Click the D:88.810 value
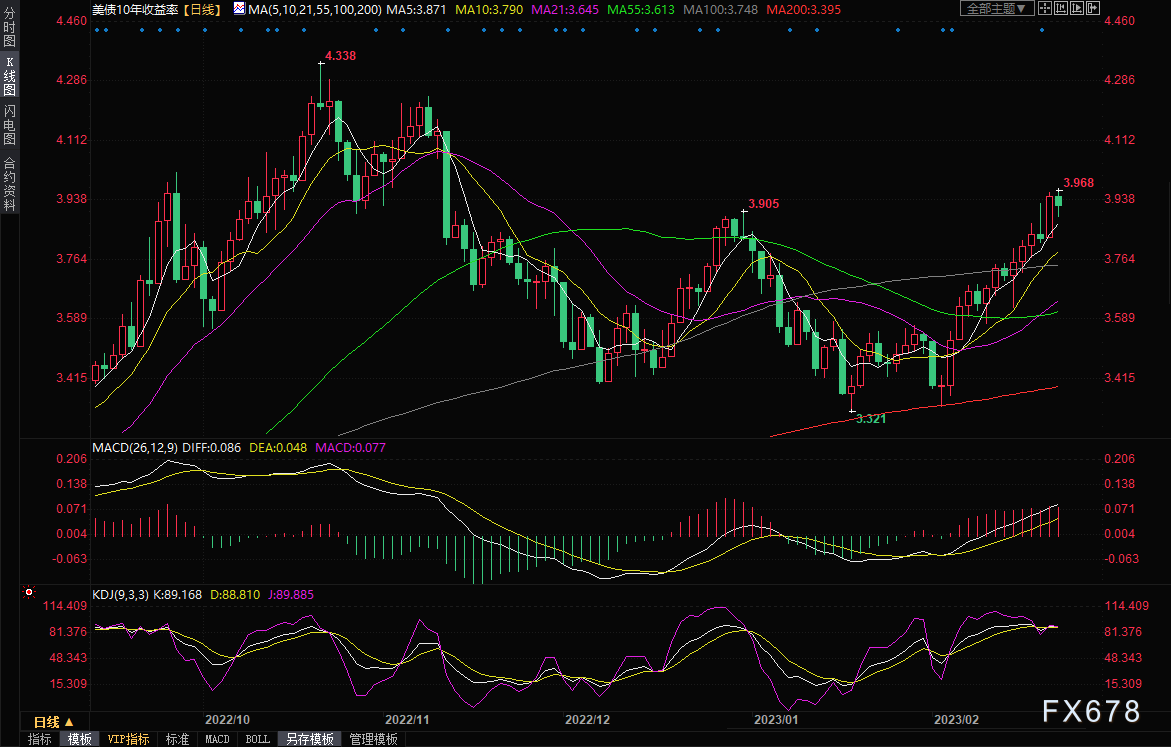The image size is (1171, 747). 235,595
